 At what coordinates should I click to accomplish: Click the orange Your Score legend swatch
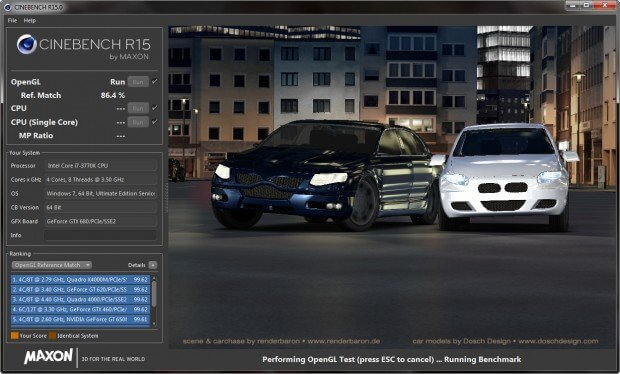pyautogui.click(x=15, y=336)
